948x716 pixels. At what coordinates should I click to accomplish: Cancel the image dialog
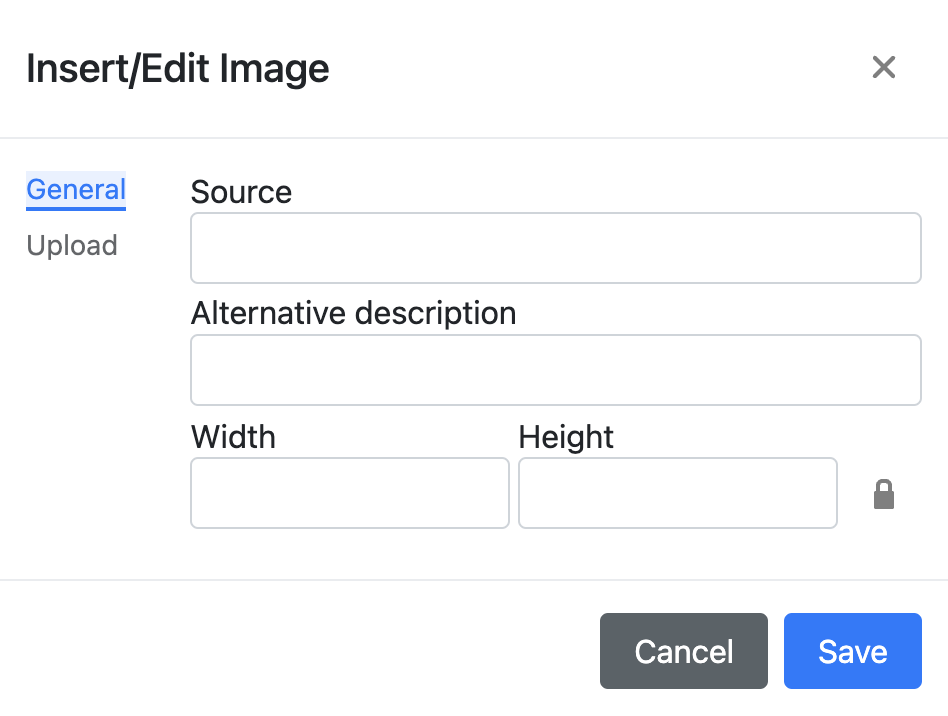click(x=684, y=651)
